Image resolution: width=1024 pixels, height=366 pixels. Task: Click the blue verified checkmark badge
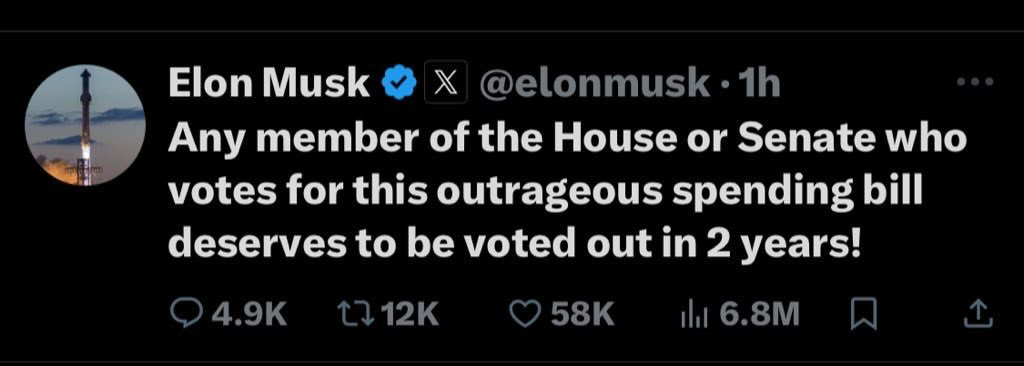[398, 84]
